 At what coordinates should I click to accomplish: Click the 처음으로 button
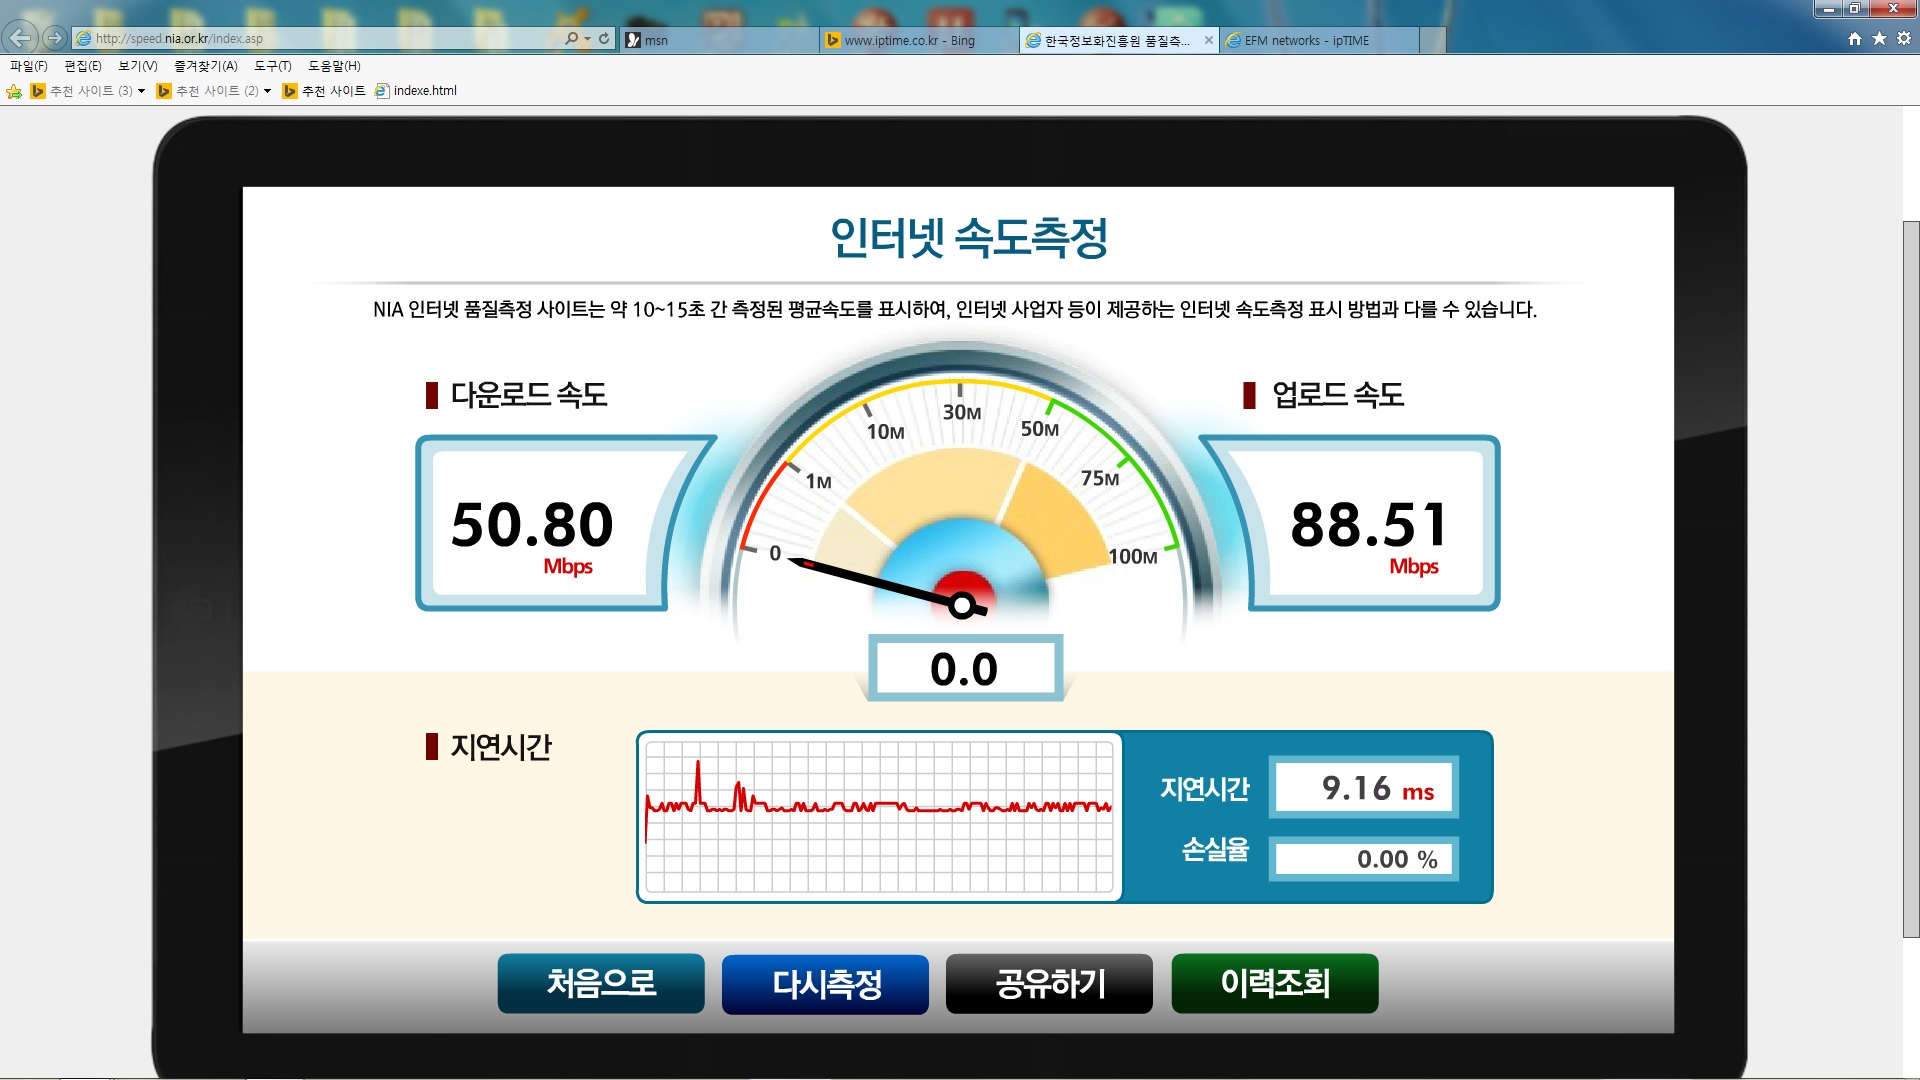601,983
